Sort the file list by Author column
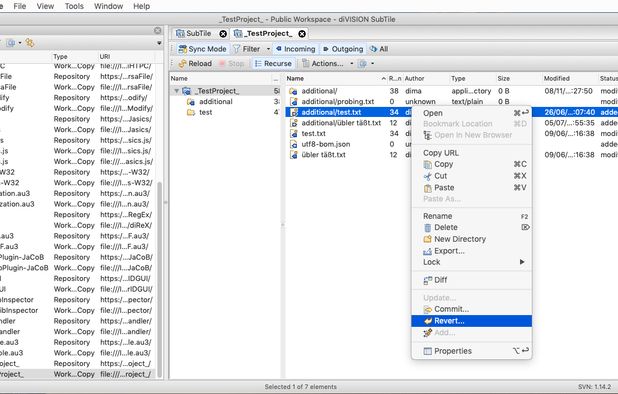This screenshot has height=394, width=618. tap(426, 78)
